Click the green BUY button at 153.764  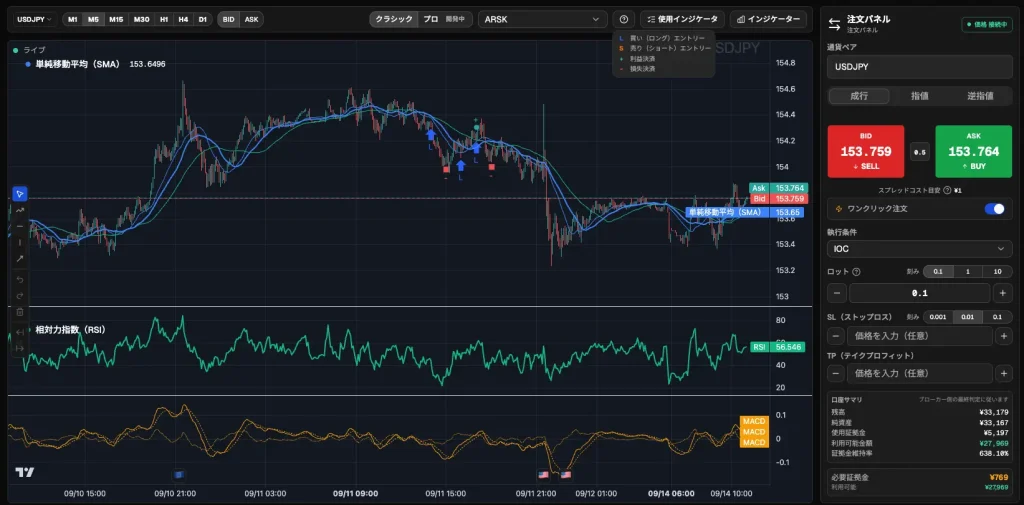pos(974,152)
